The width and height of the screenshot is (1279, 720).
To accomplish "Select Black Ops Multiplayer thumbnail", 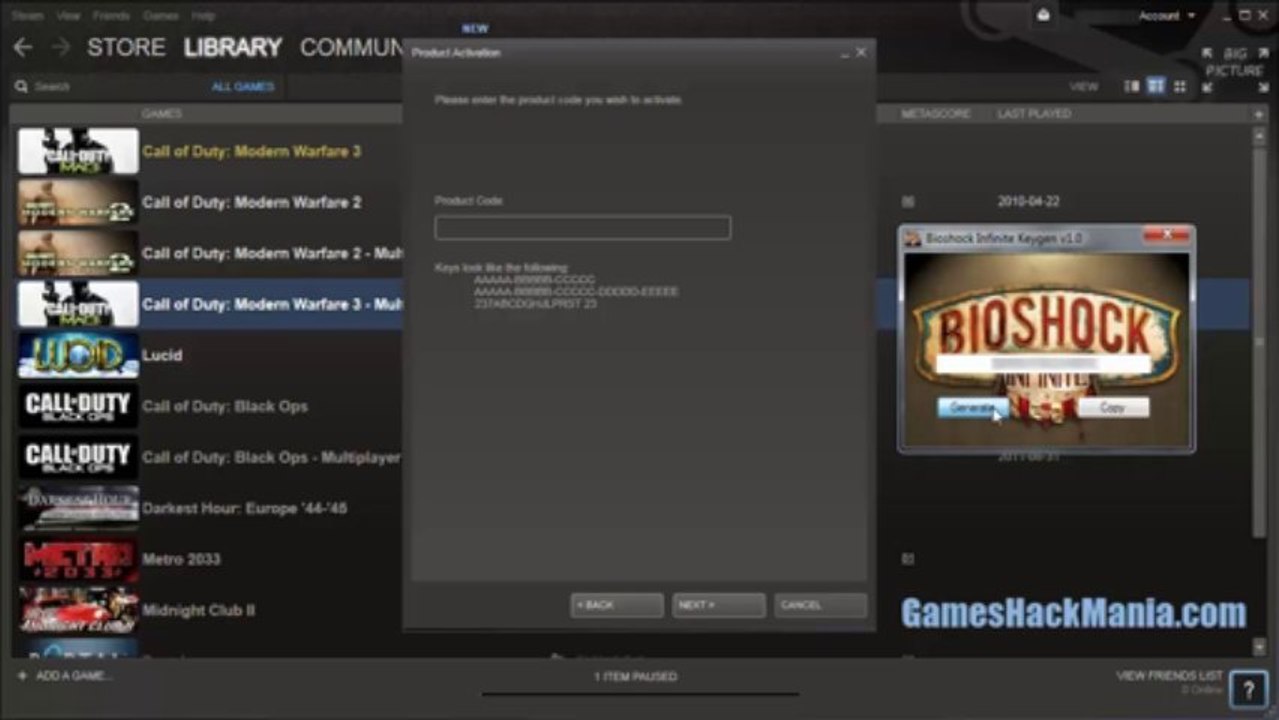I will point(78,457).
